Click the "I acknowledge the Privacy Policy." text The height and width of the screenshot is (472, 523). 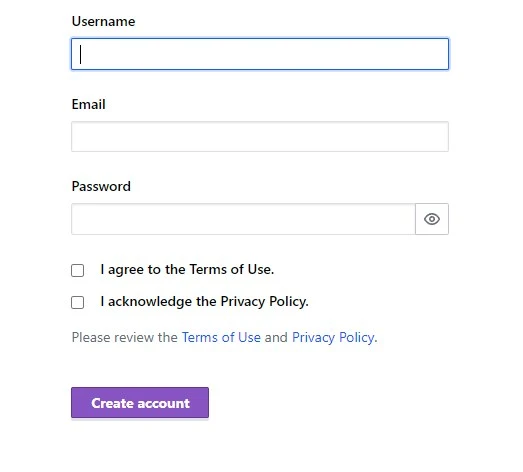point(204,302)
